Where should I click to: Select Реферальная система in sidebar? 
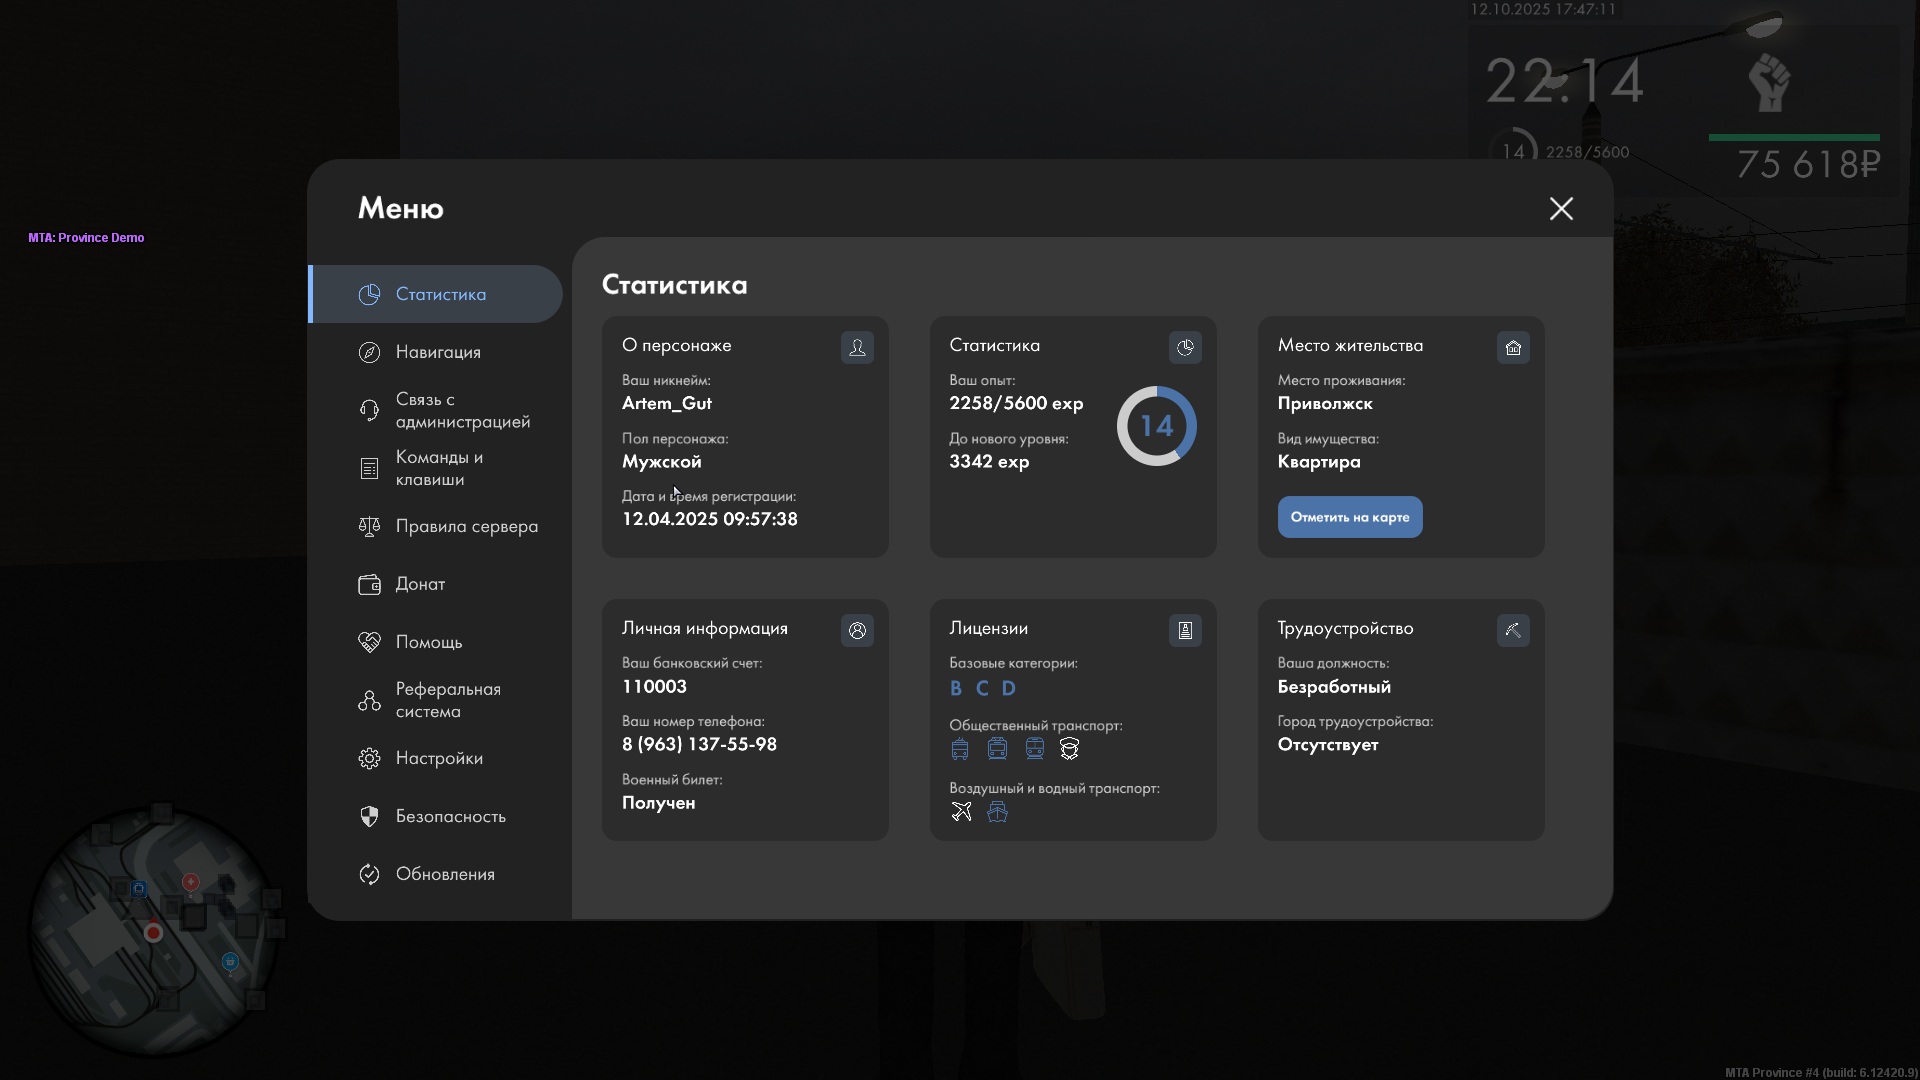446,700
